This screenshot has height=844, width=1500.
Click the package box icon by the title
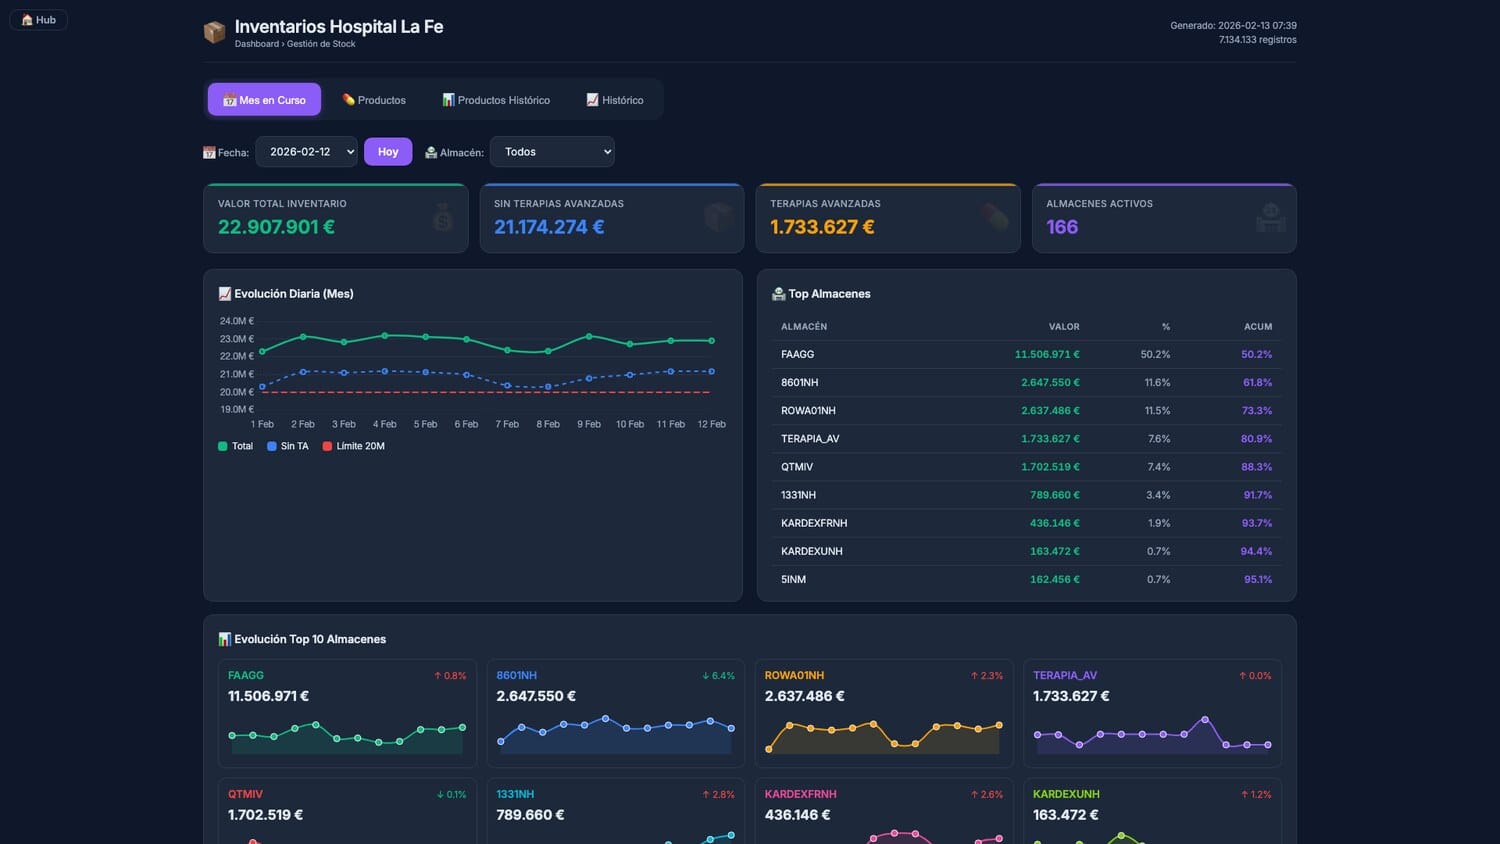(x=214, y=32)
